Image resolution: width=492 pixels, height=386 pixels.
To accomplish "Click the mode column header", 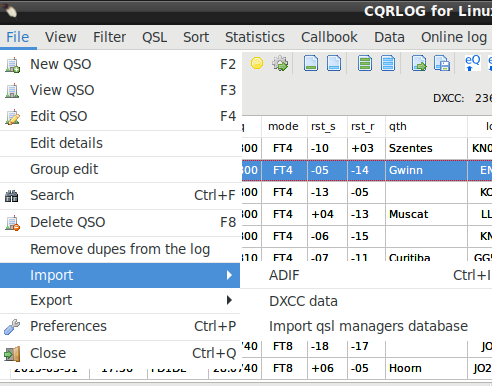I will (x=284, y=126).
